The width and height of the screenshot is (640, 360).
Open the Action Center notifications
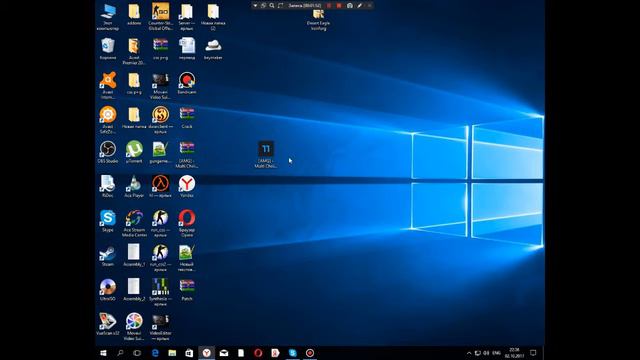point(533,353)
